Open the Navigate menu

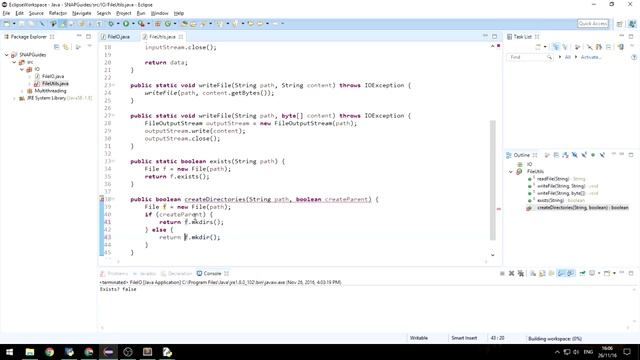pos(81,13)
